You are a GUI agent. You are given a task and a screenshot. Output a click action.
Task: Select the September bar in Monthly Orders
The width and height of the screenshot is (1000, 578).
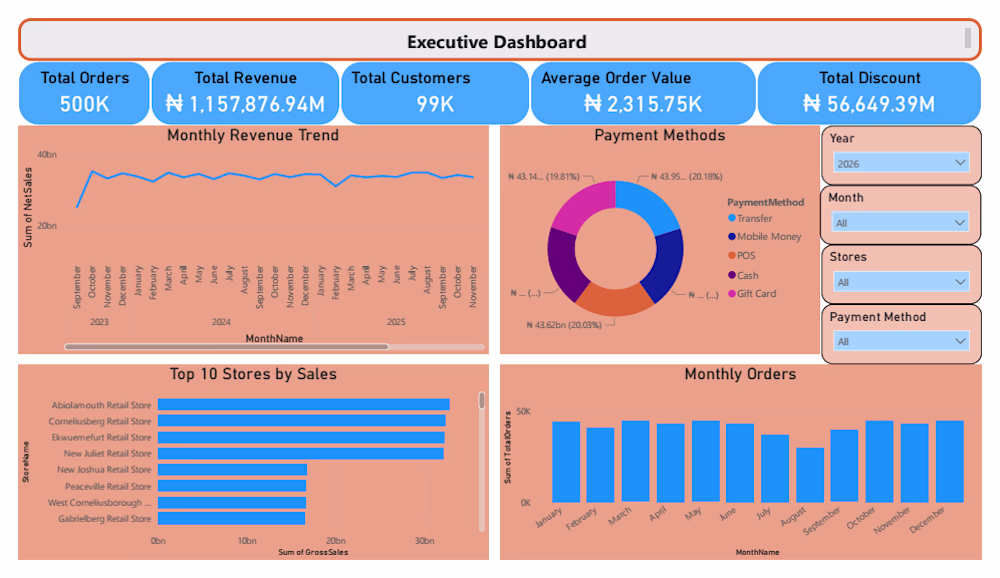click(844, 466)
